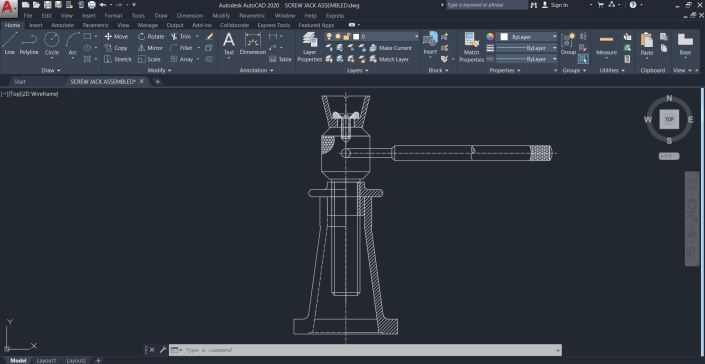Select the Circle drawing tool

coord(52,44)
